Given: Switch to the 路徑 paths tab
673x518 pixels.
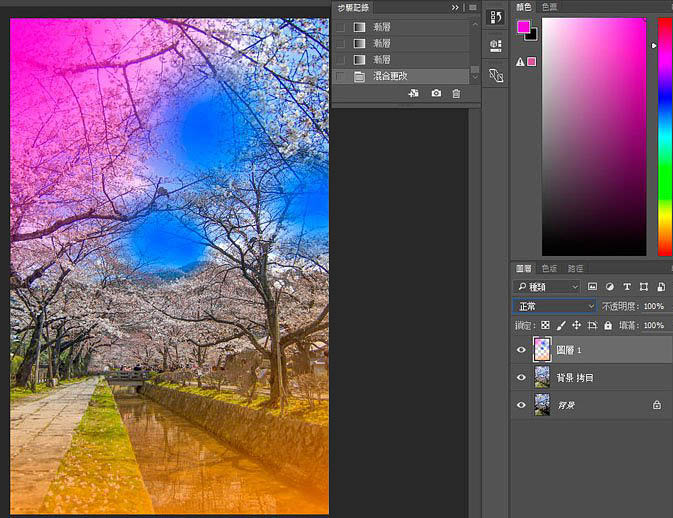Looking at the screenshot, I should coord(575,268).
